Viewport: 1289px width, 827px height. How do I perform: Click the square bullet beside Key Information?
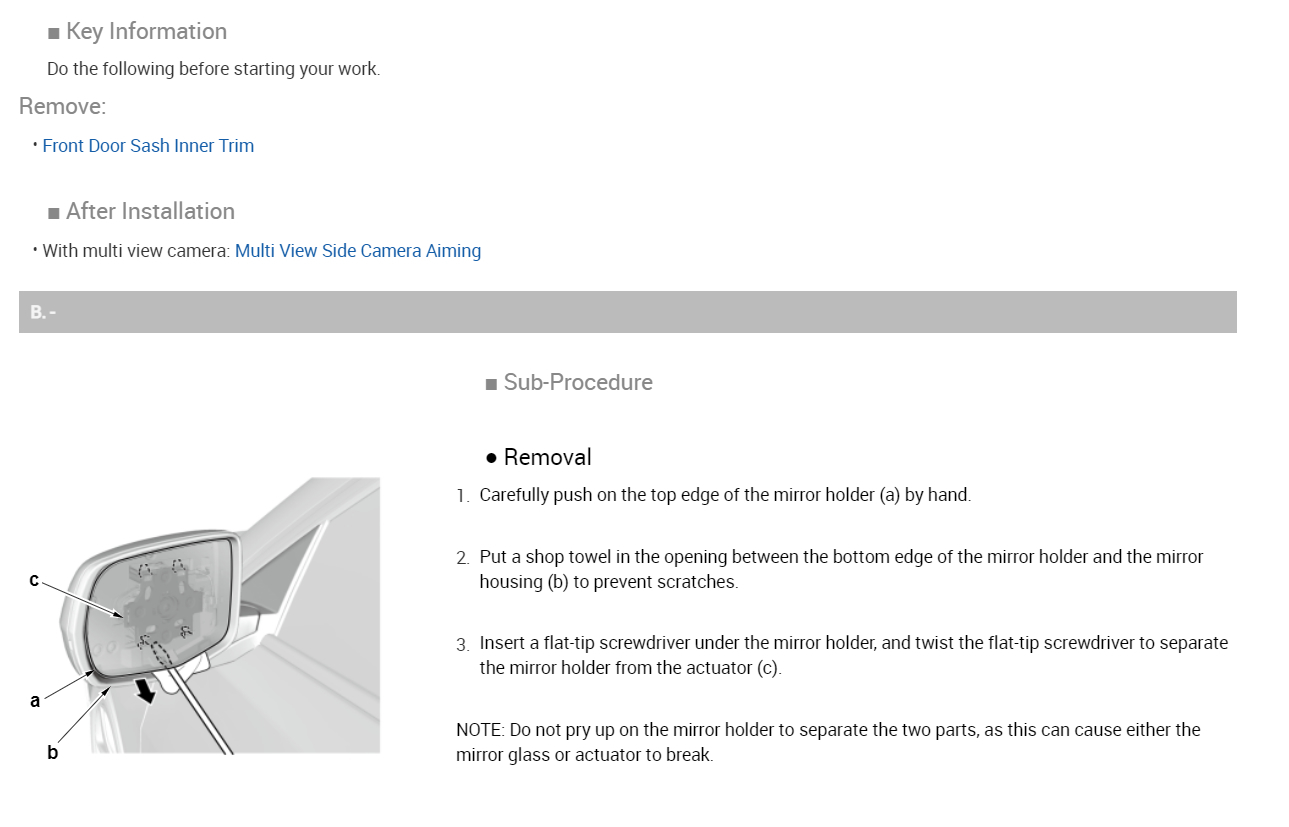pyautogui.click(x=54, y=33)
